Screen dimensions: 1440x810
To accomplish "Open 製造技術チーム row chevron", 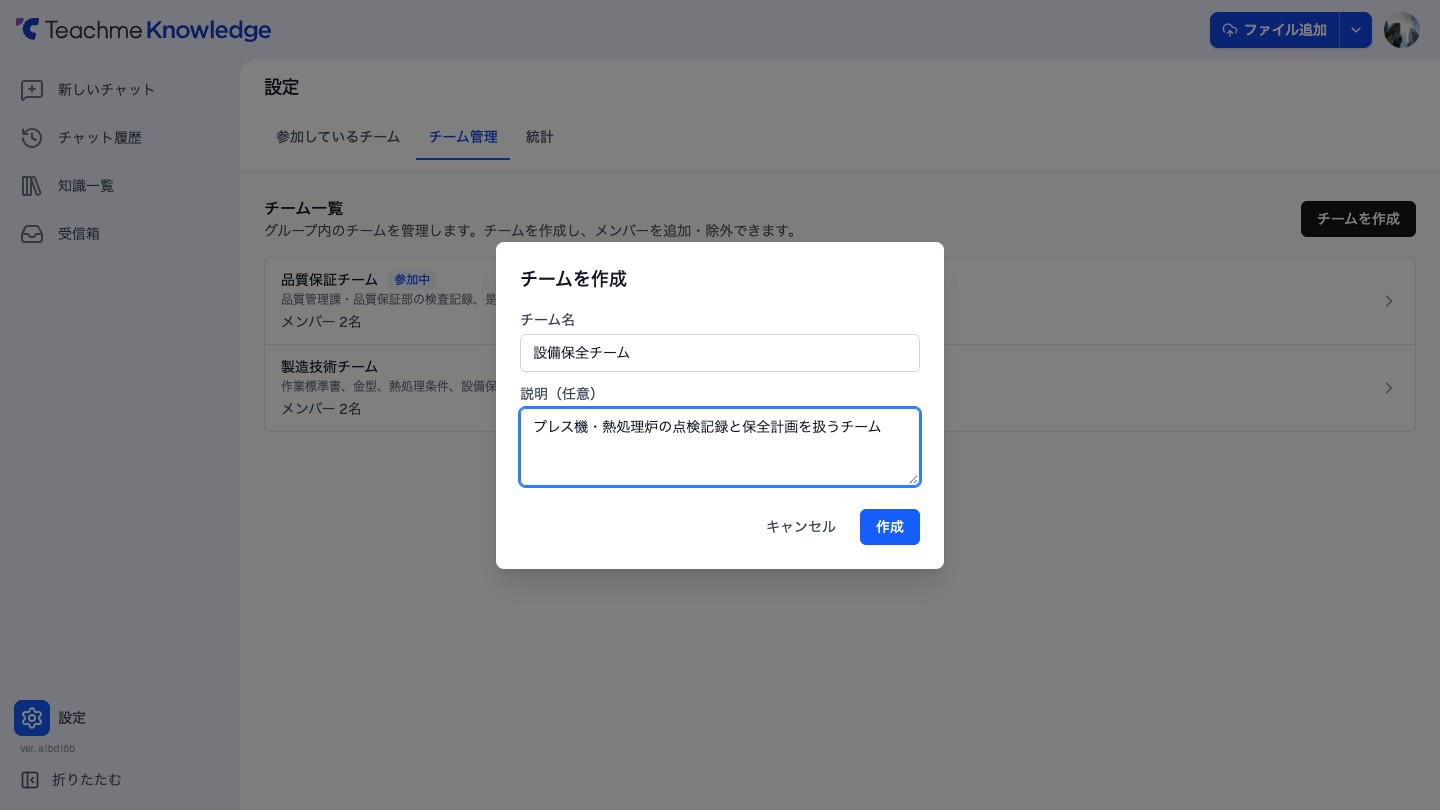I will point(1389,388).
